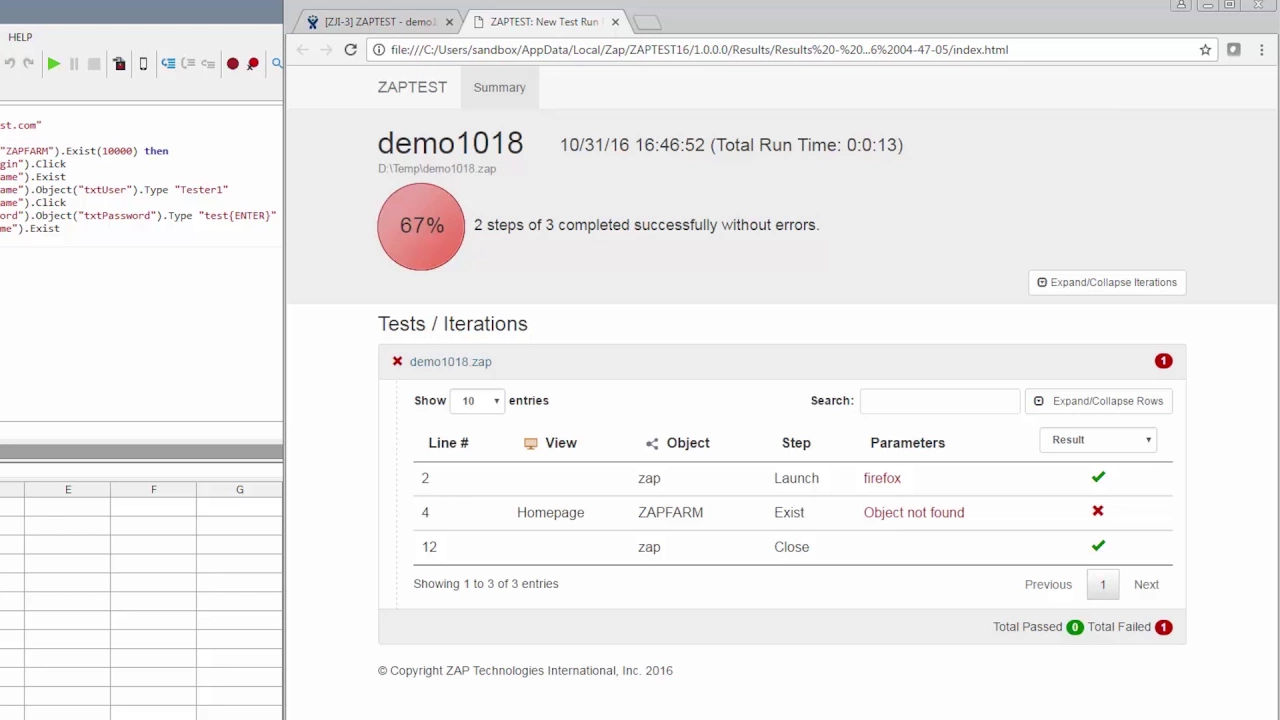Go back using the browser back arrow
The image size is (1280, 720).
302,49
